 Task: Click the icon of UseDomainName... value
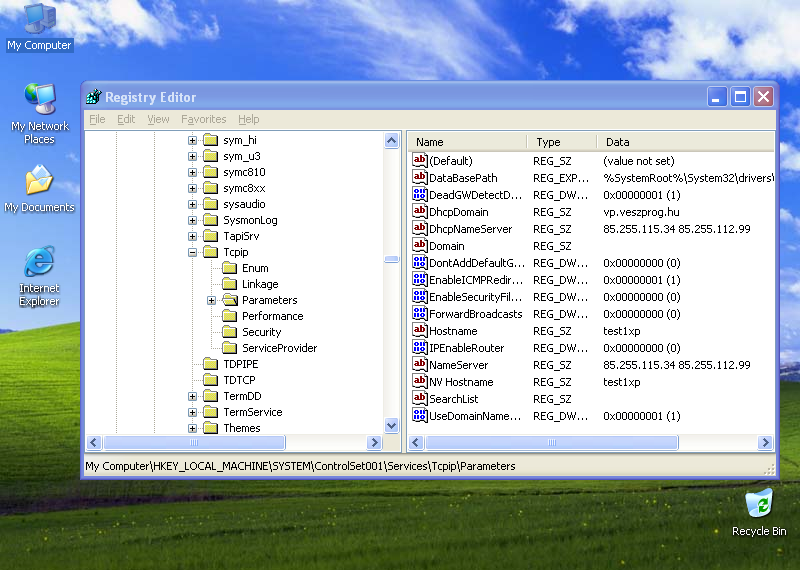(x=419, y=415)
